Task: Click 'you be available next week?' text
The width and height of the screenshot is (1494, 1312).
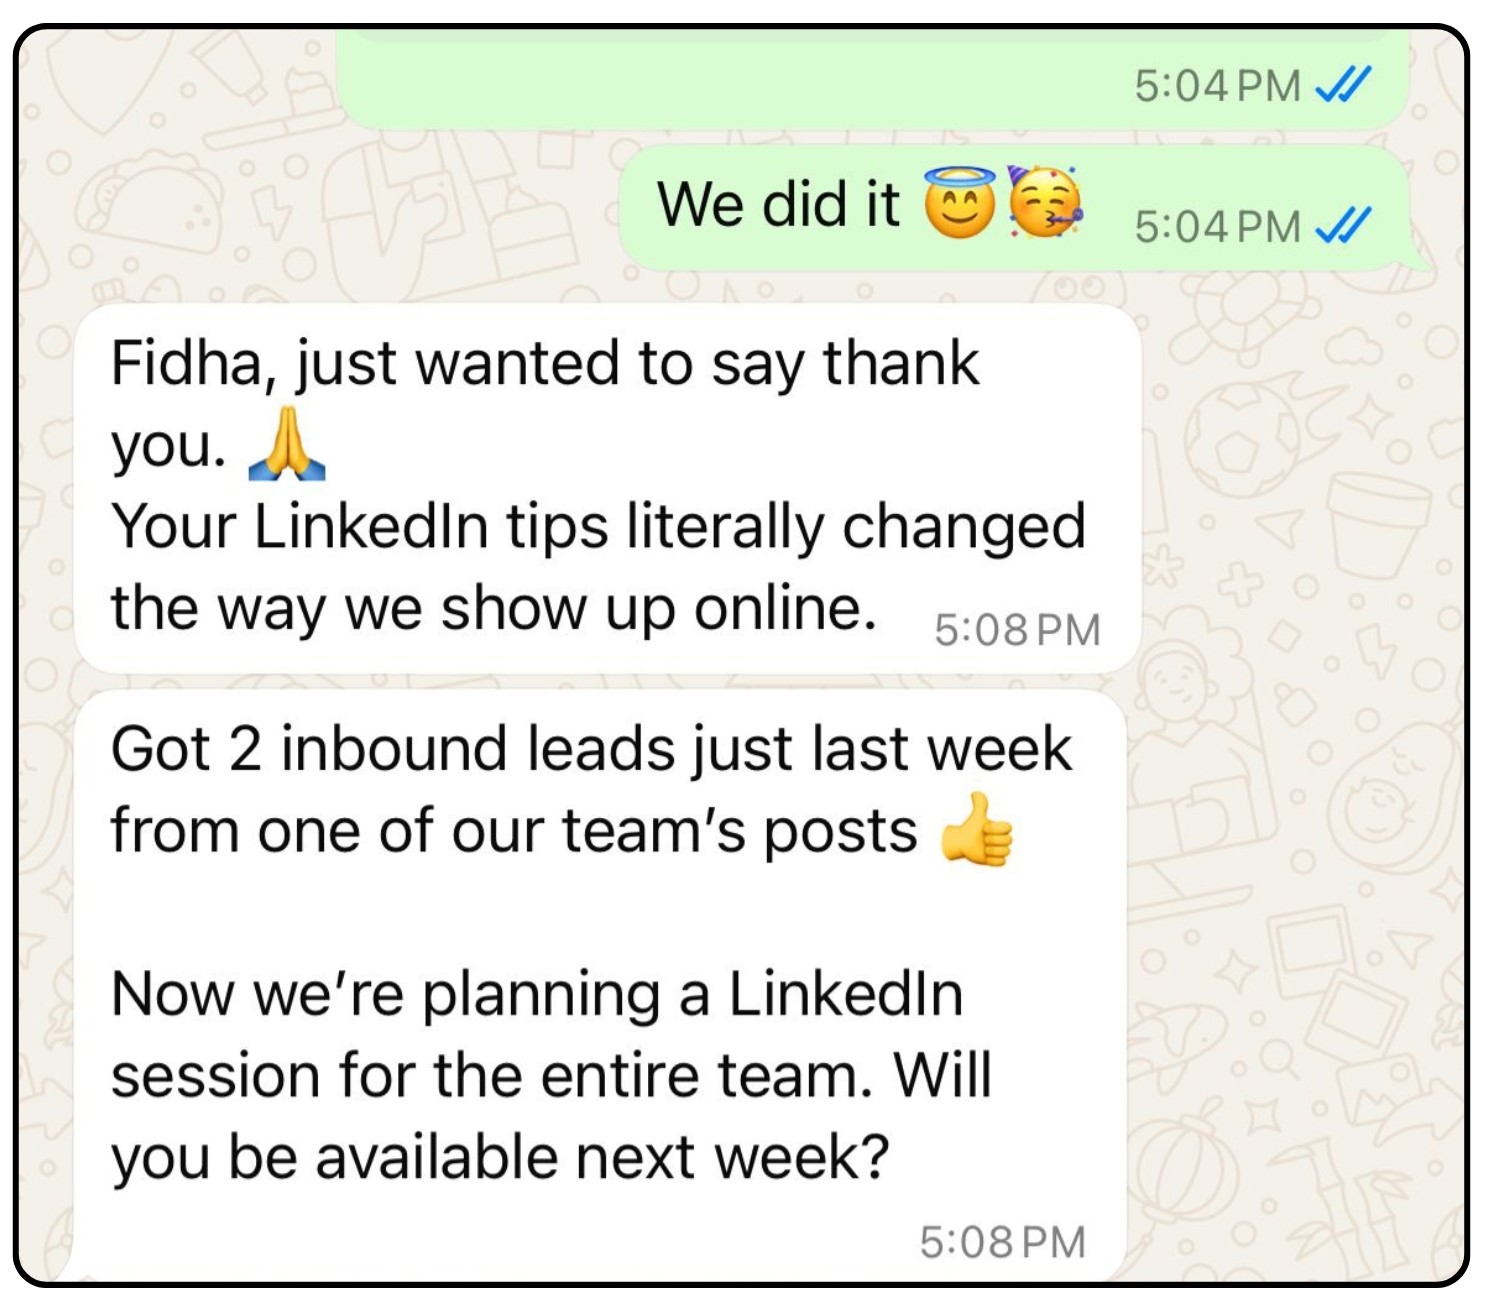Action: point(499,1158)
